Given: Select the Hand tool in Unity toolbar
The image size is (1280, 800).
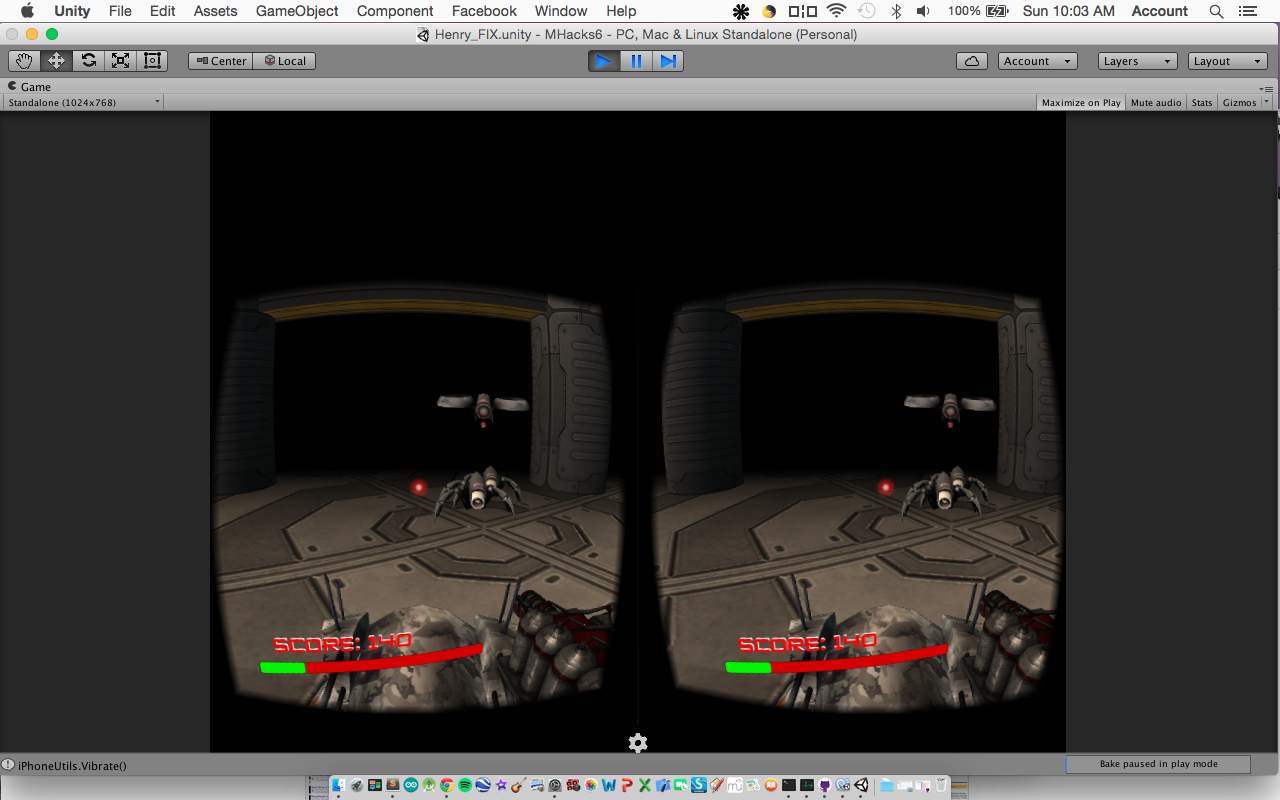Looking at the screenshot, I should [x=24, y=61].
